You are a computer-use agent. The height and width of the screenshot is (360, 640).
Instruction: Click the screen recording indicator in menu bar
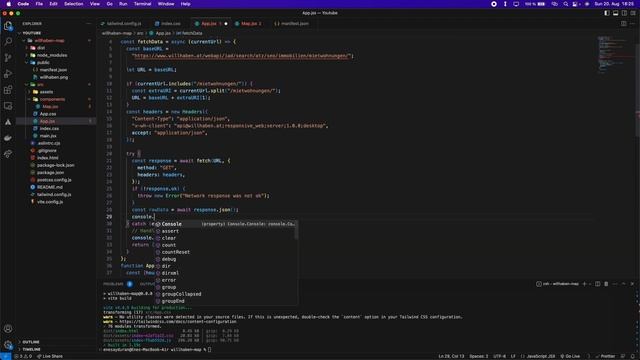tap(494, 4)
